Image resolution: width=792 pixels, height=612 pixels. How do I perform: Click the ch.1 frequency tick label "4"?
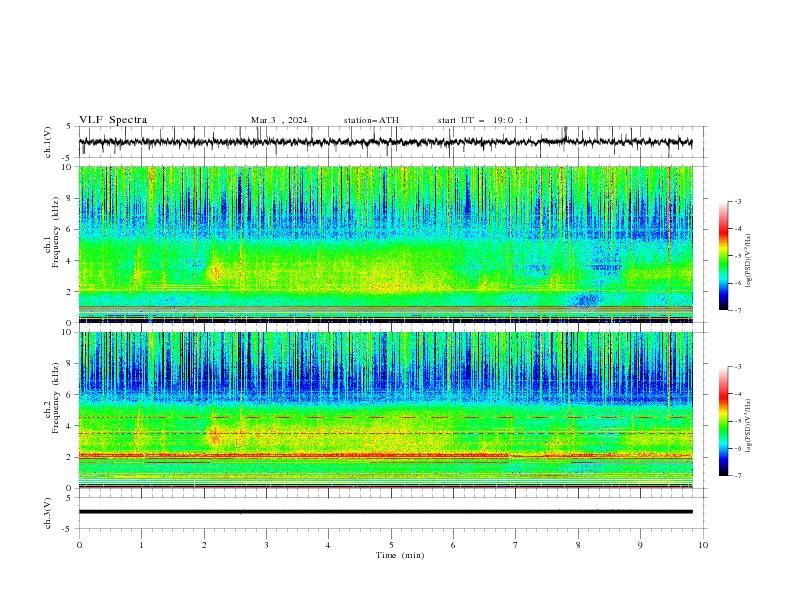(x=70, y=261)
